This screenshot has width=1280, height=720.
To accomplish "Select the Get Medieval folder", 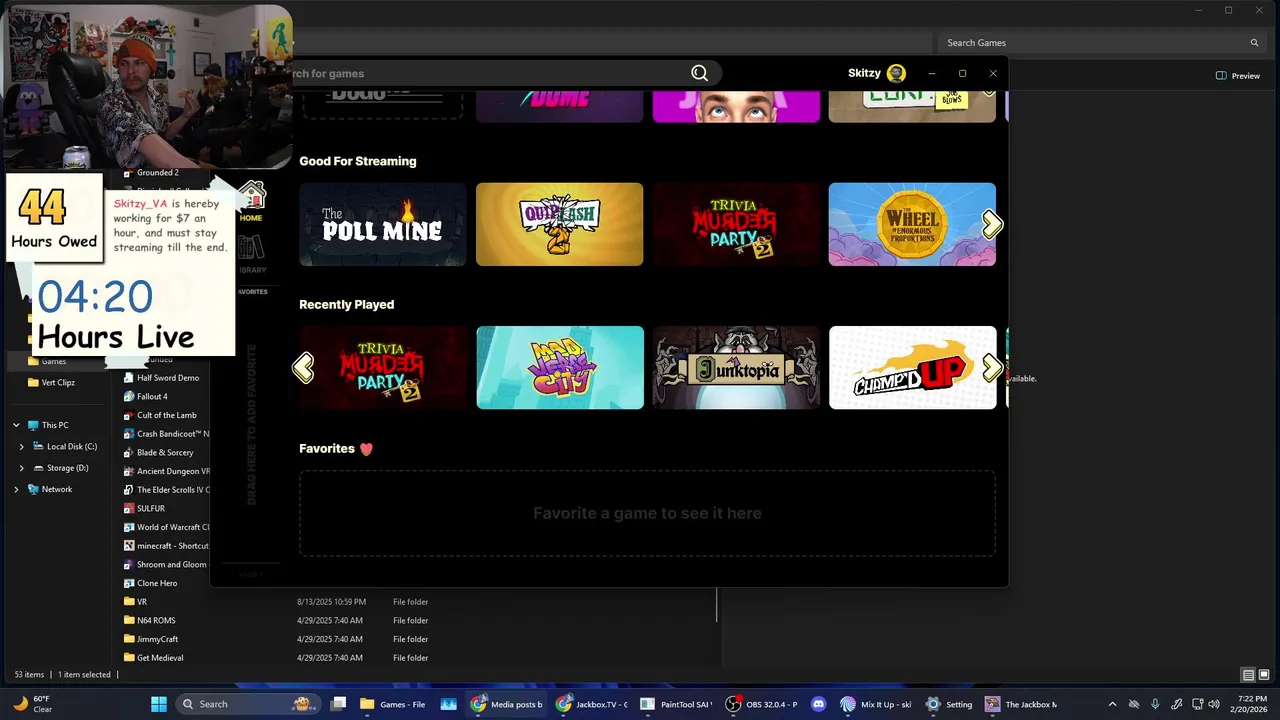I will 152,658.
